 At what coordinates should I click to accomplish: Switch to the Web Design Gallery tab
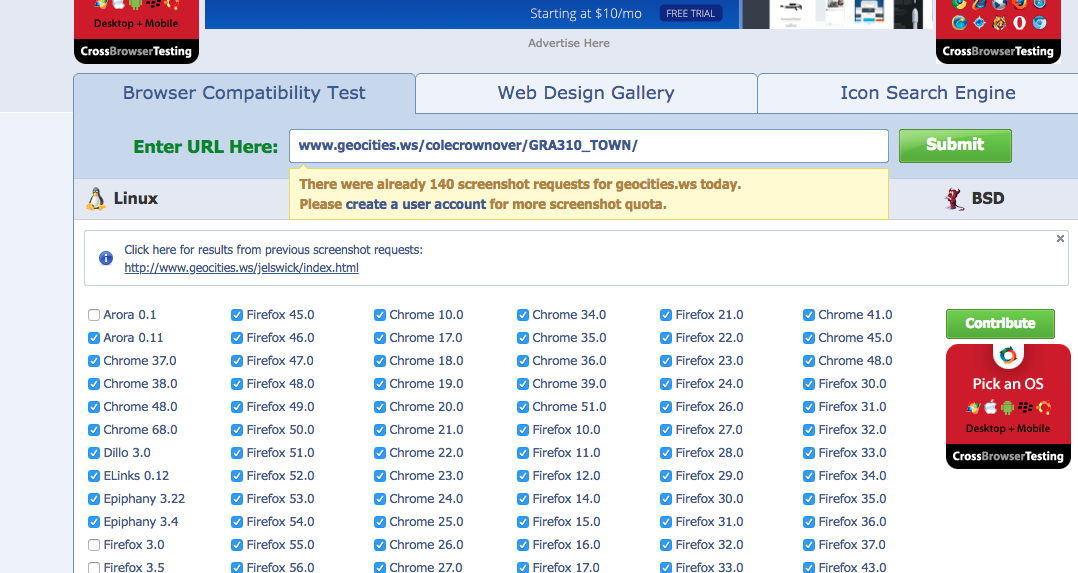click(x=586, y=93)
